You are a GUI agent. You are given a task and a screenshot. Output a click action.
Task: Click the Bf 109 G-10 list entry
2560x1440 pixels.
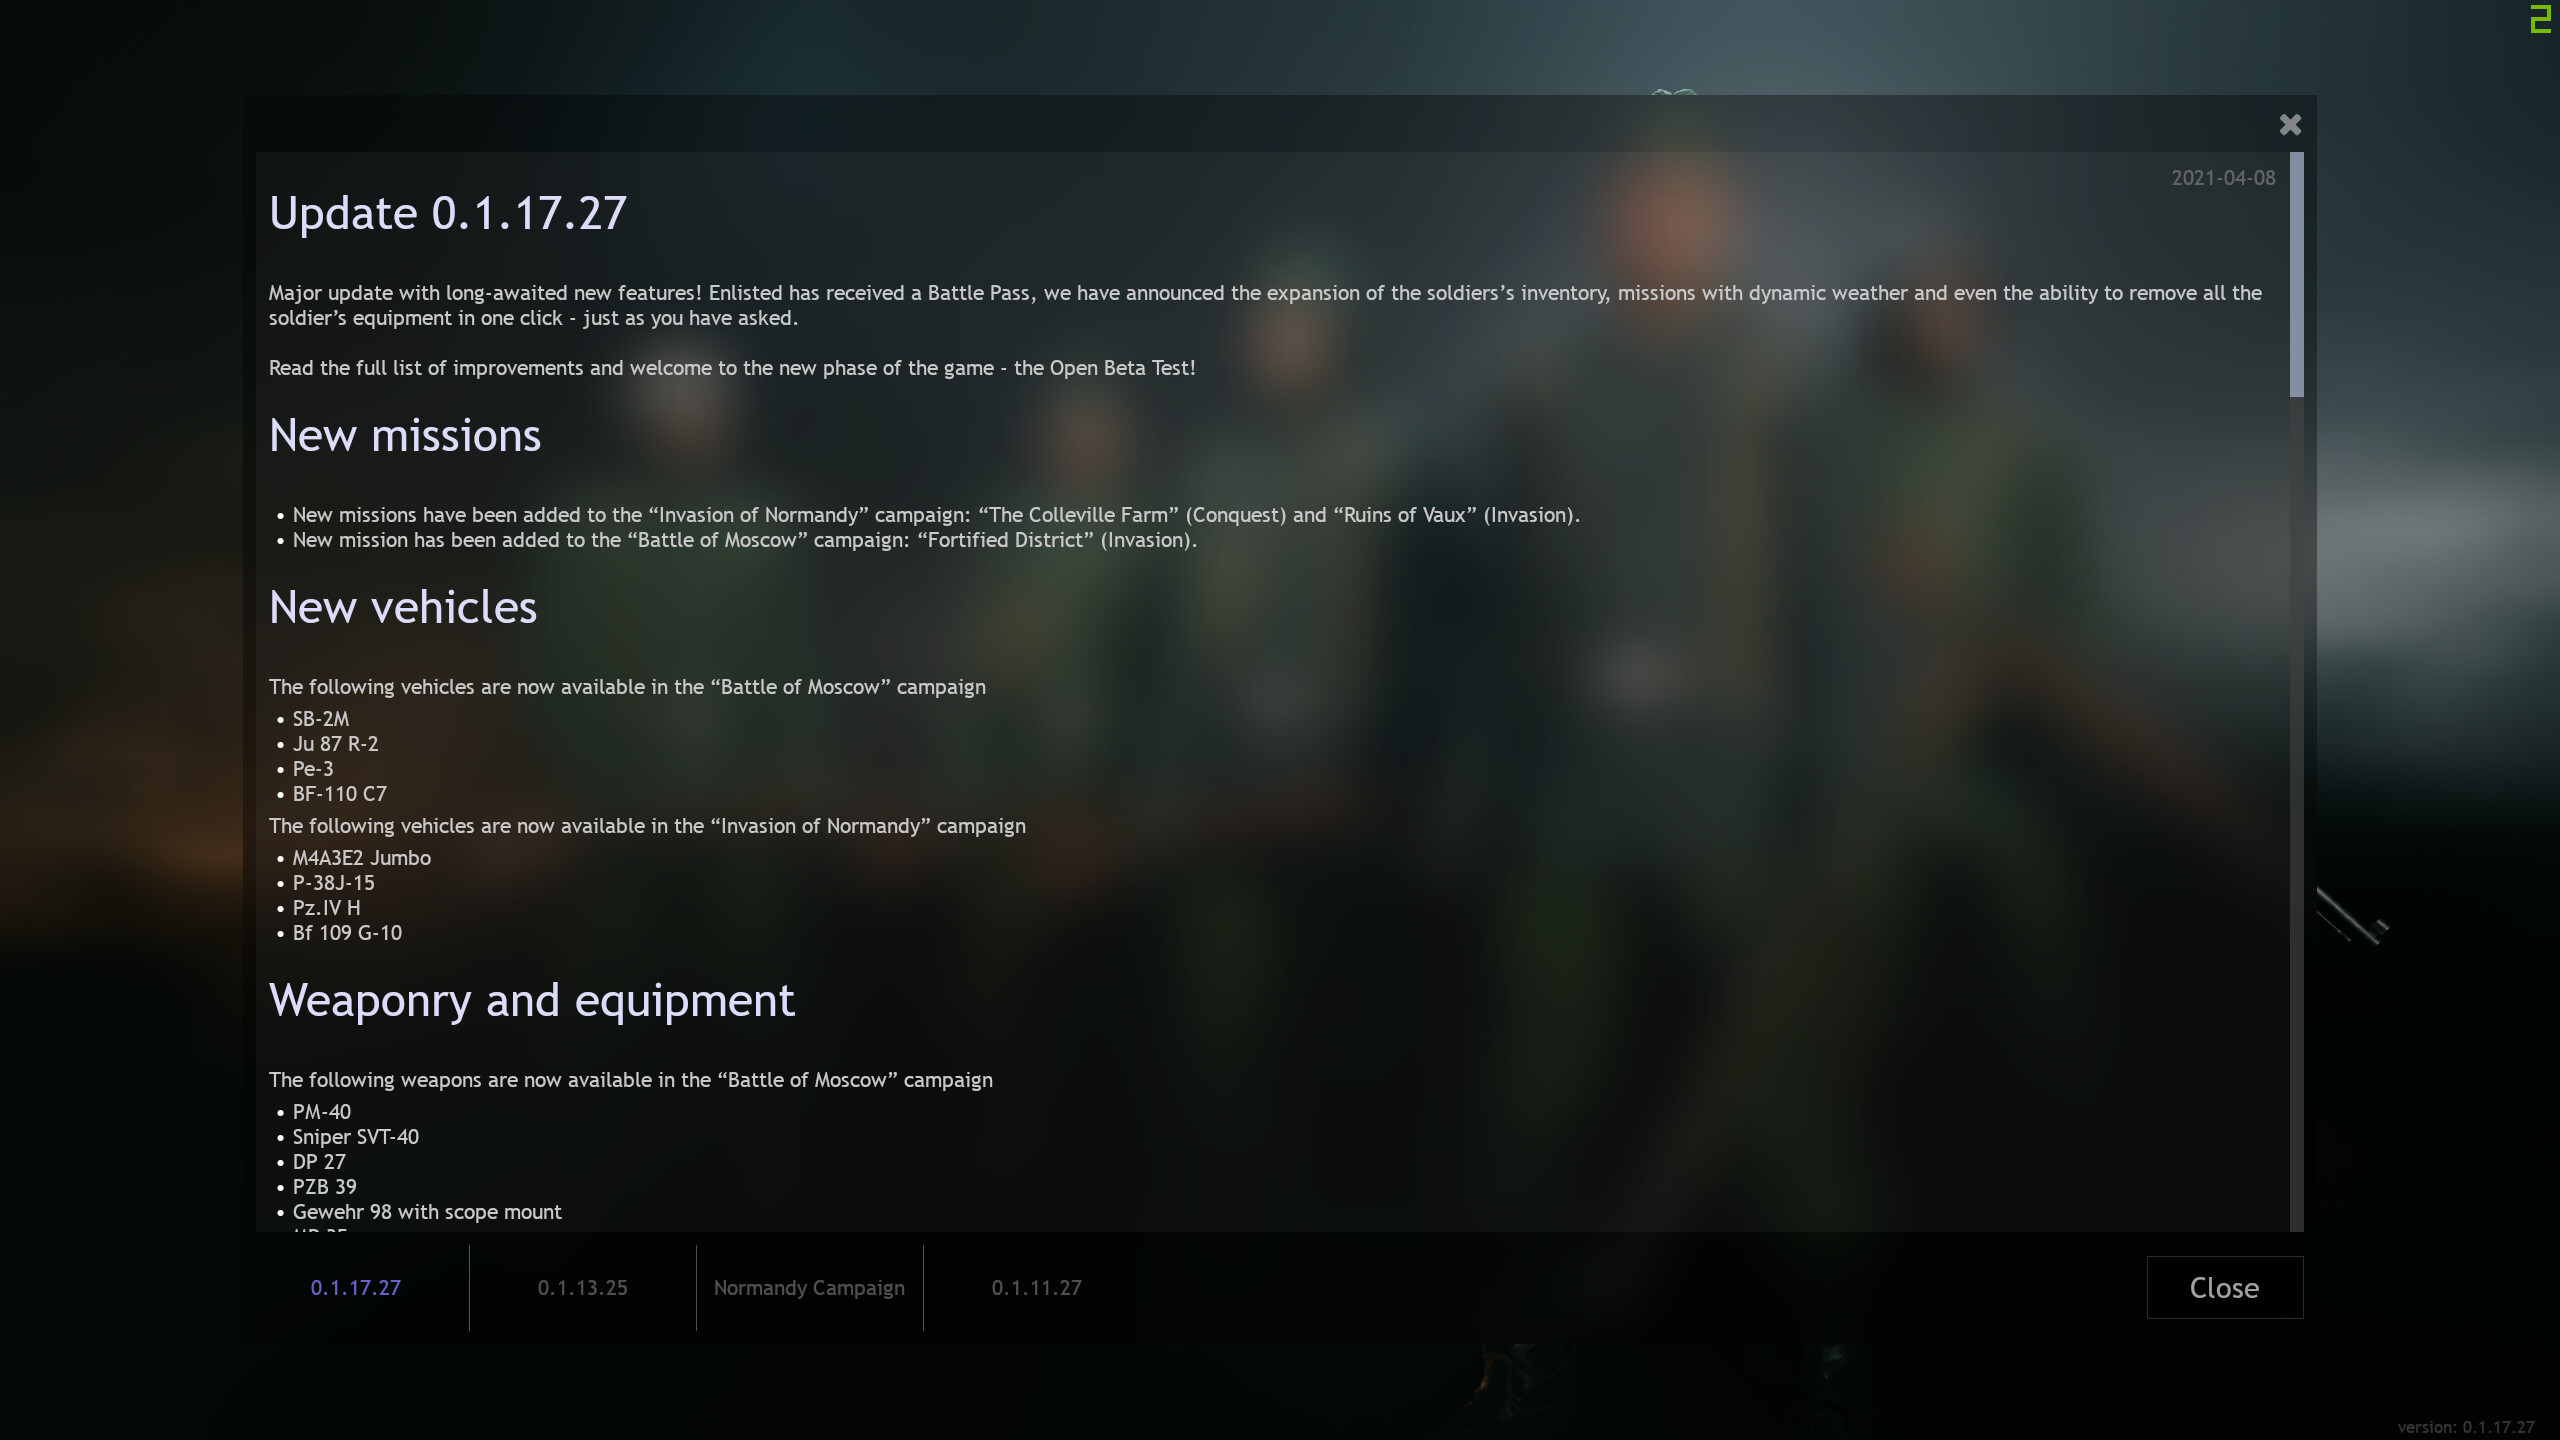[x=347, y=933]
